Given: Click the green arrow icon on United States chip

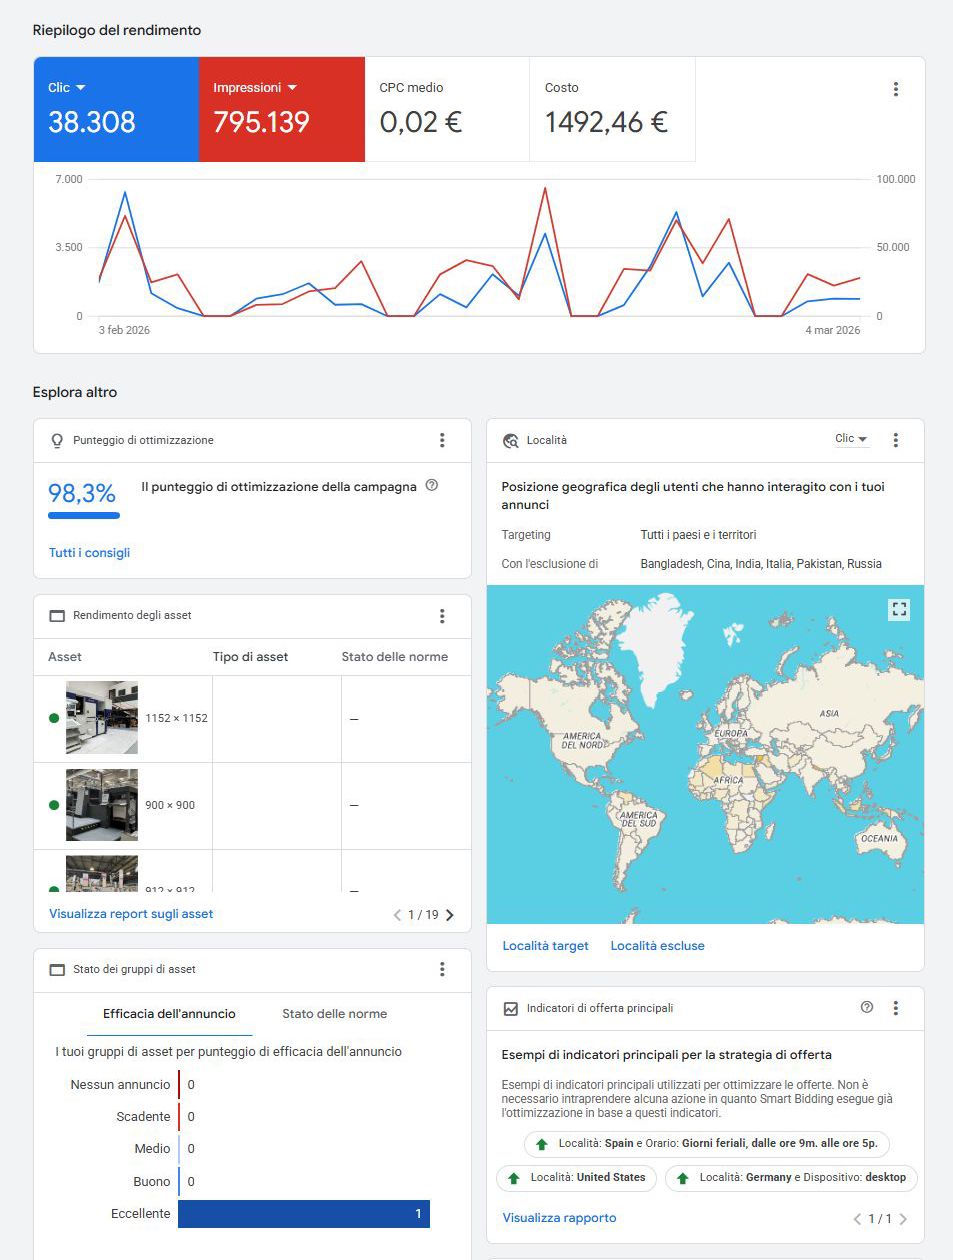Looking at the screenshot, I should pyautogui.click(x=514, y=1179).
